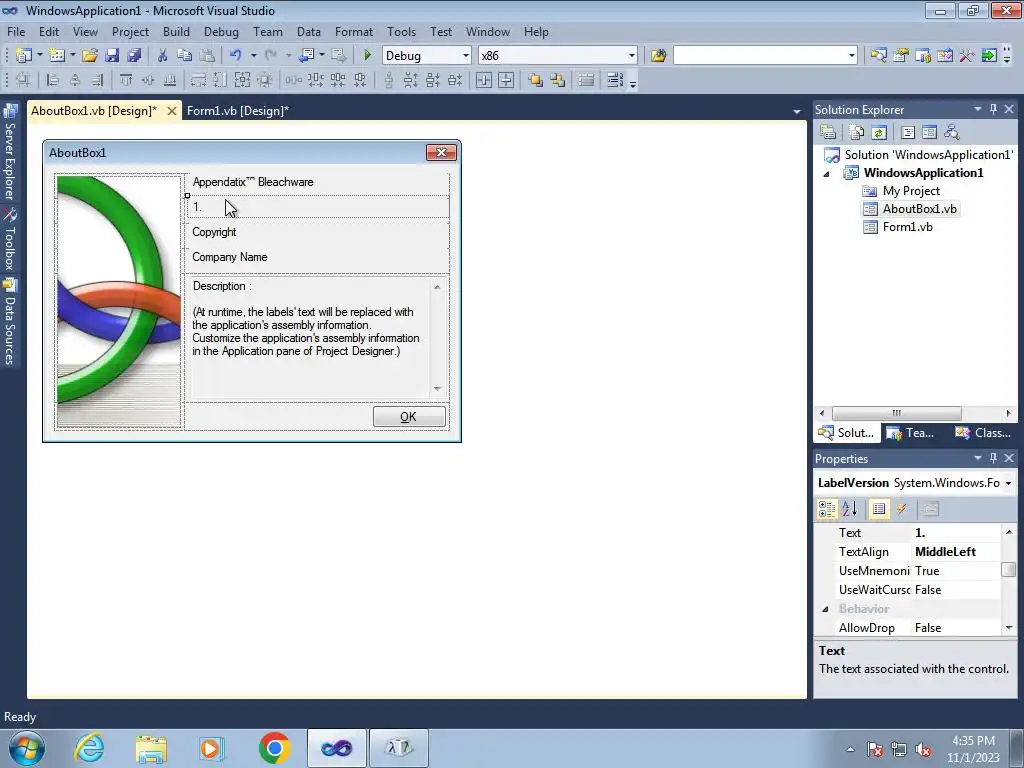Click the Open File folder icon
This screenshot has width=1024, height=768.
pyautogui.click(x=89, y=56)
